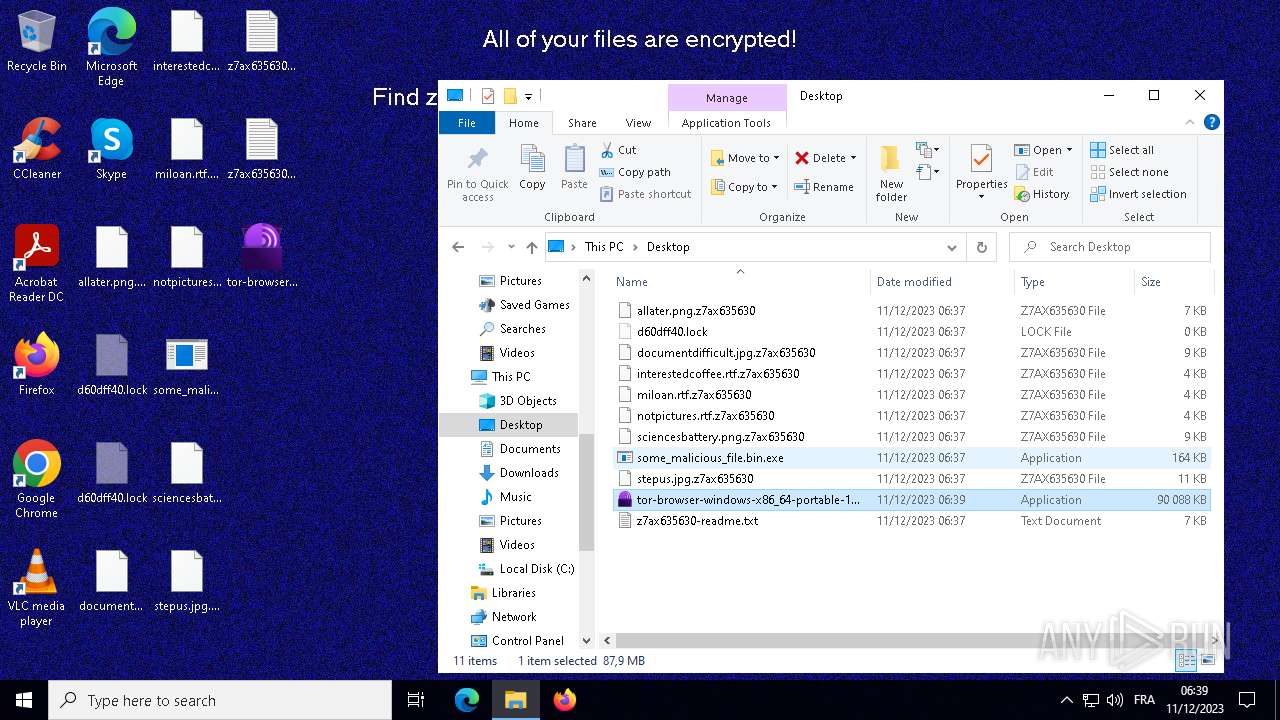Open the File menu tab
The width and height of the screenshot is (1280, 720).
tap(467, 123)
